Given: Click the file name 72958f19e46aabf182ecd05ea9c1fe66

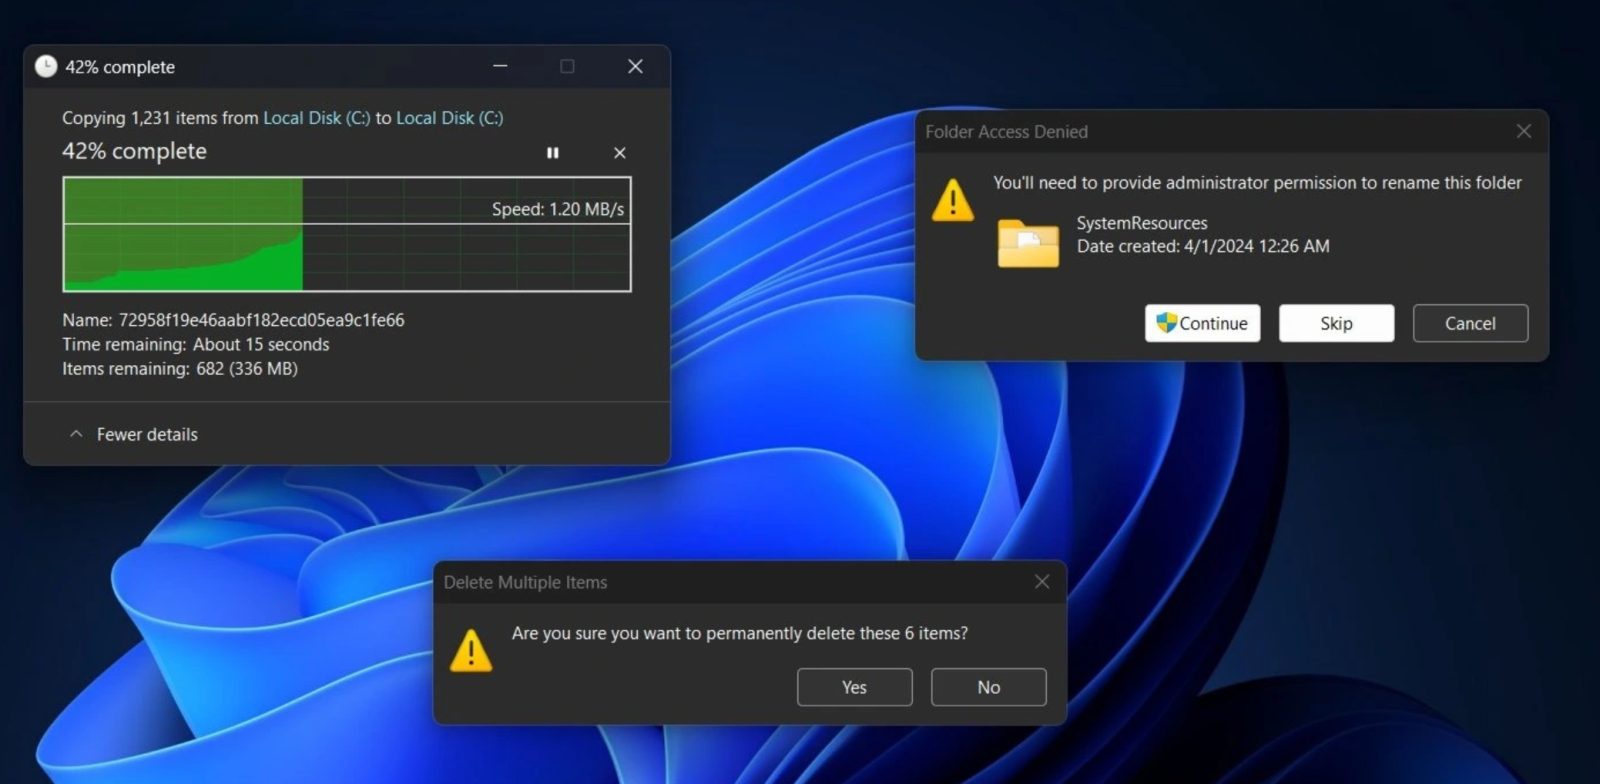Looking at the screenshot, I should point(262,320).
